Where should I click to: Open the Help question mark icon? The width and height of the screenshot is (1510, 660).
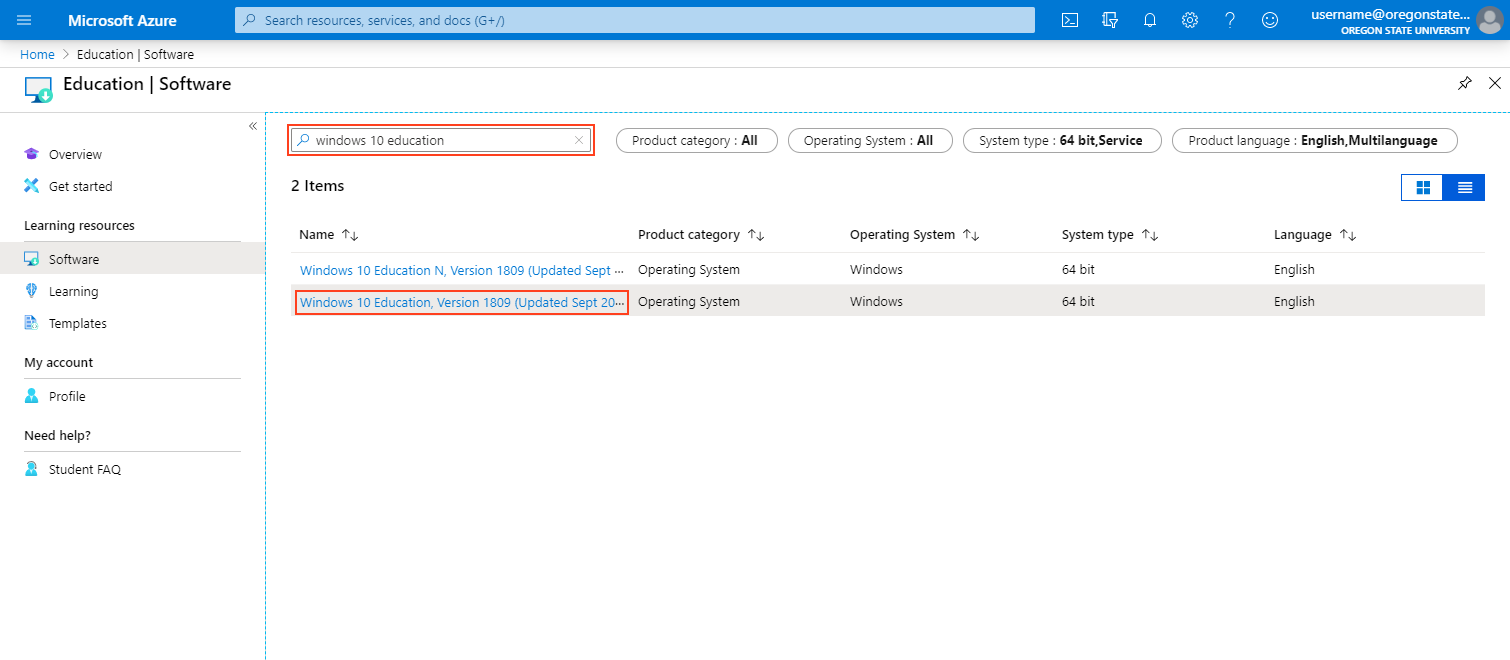pyautogui.click(x=1229, y=20)
